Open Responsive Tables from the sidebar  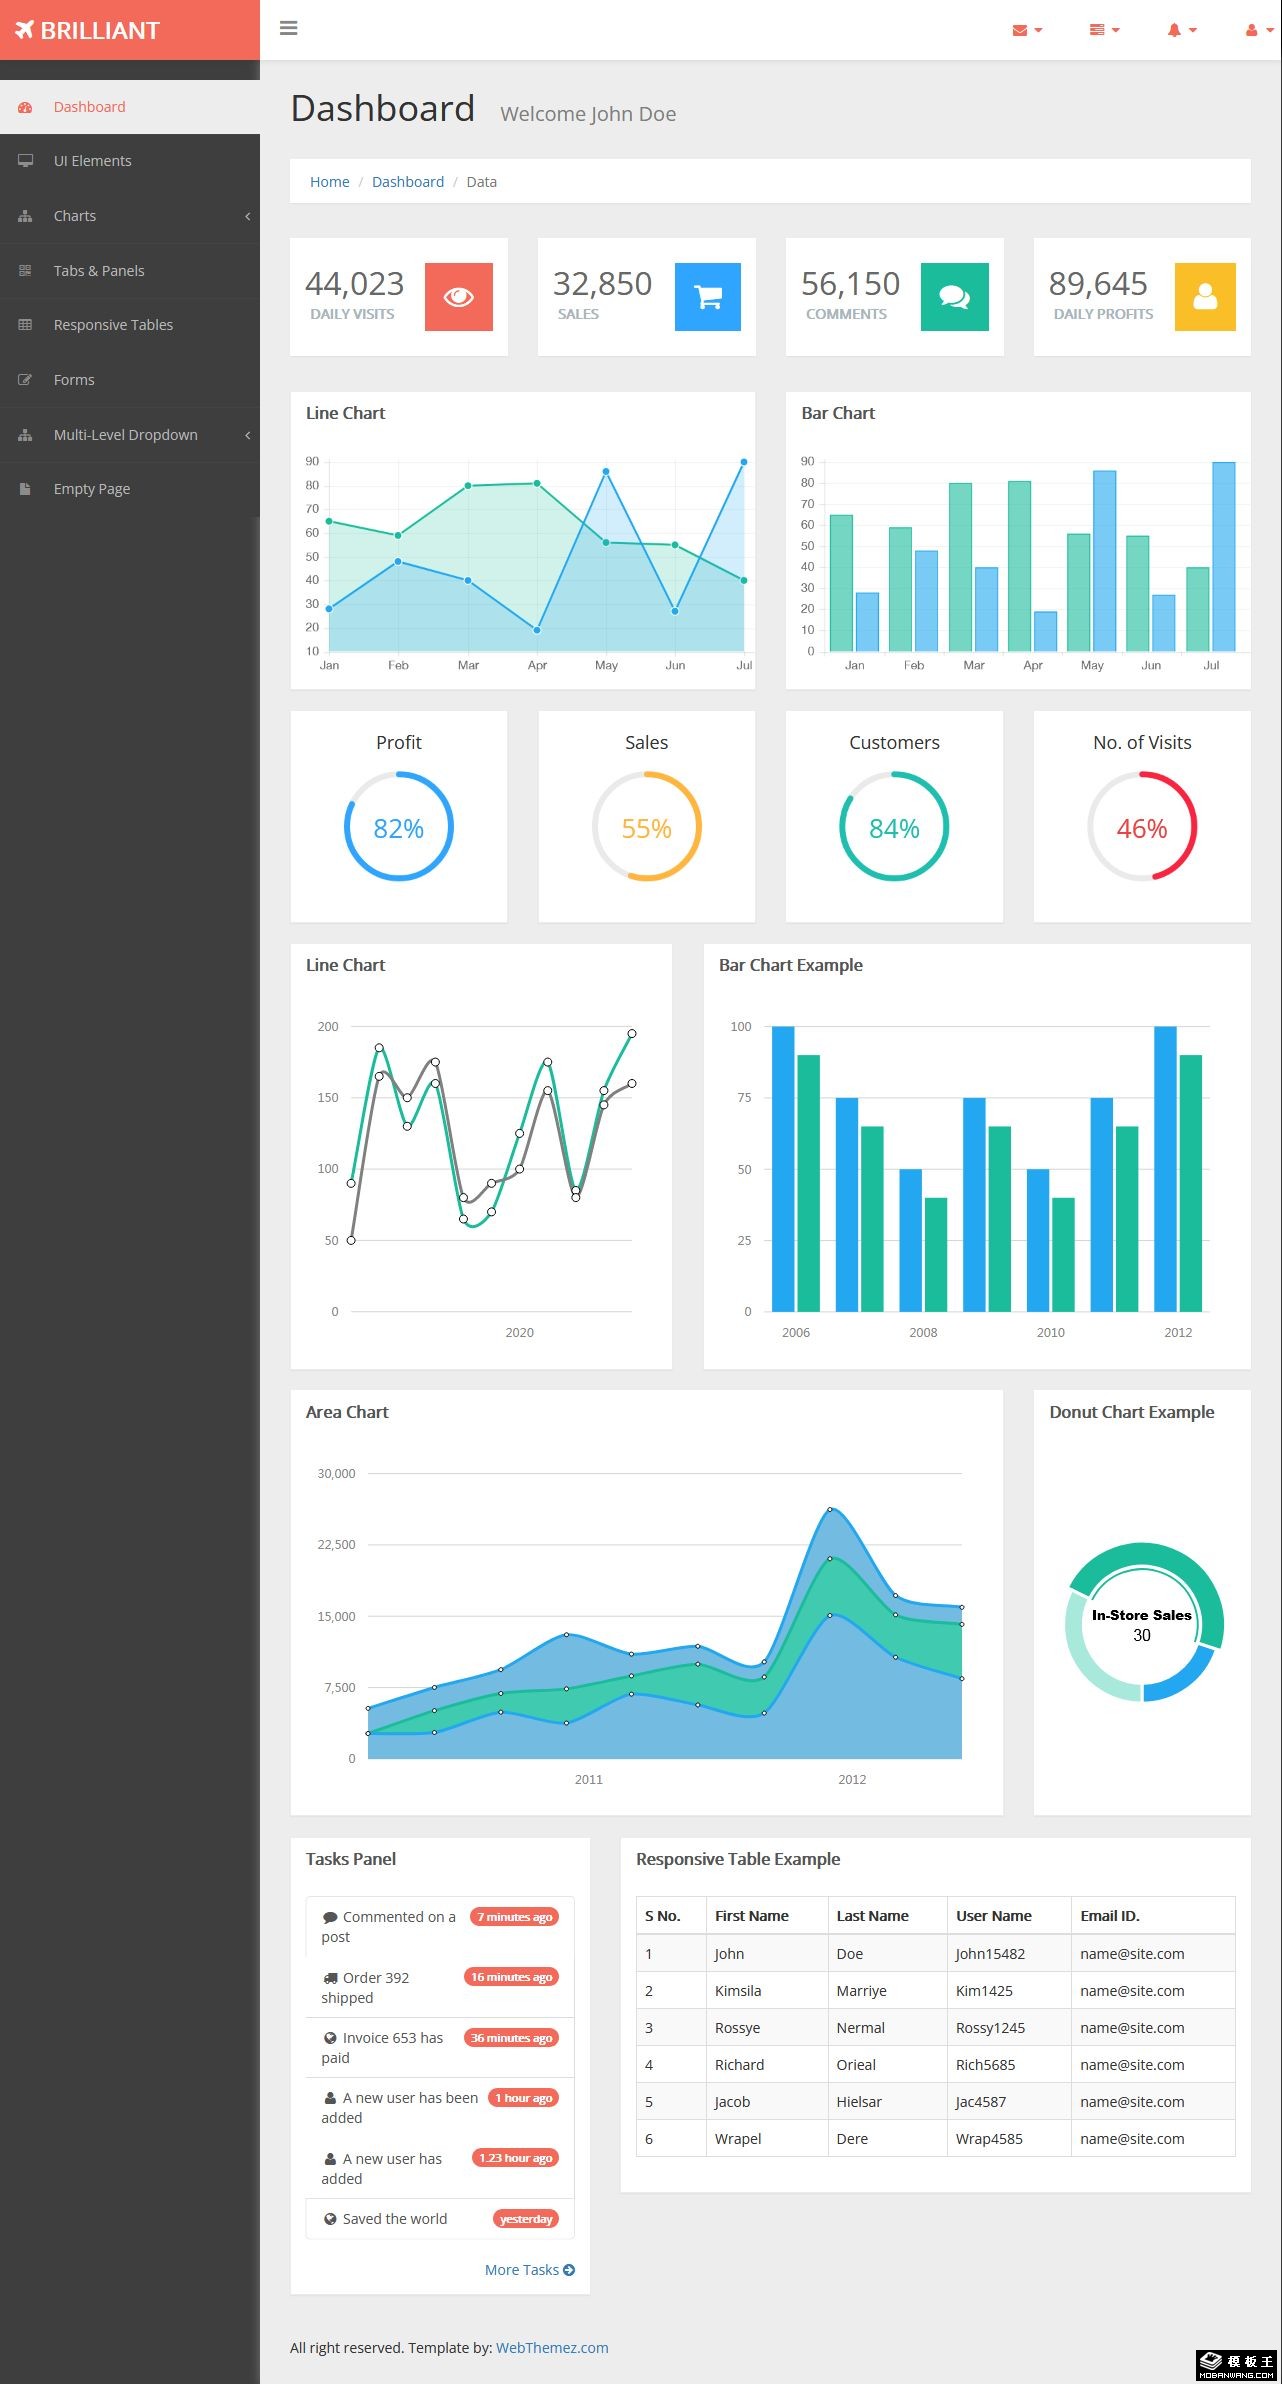(x=113, y=325)
